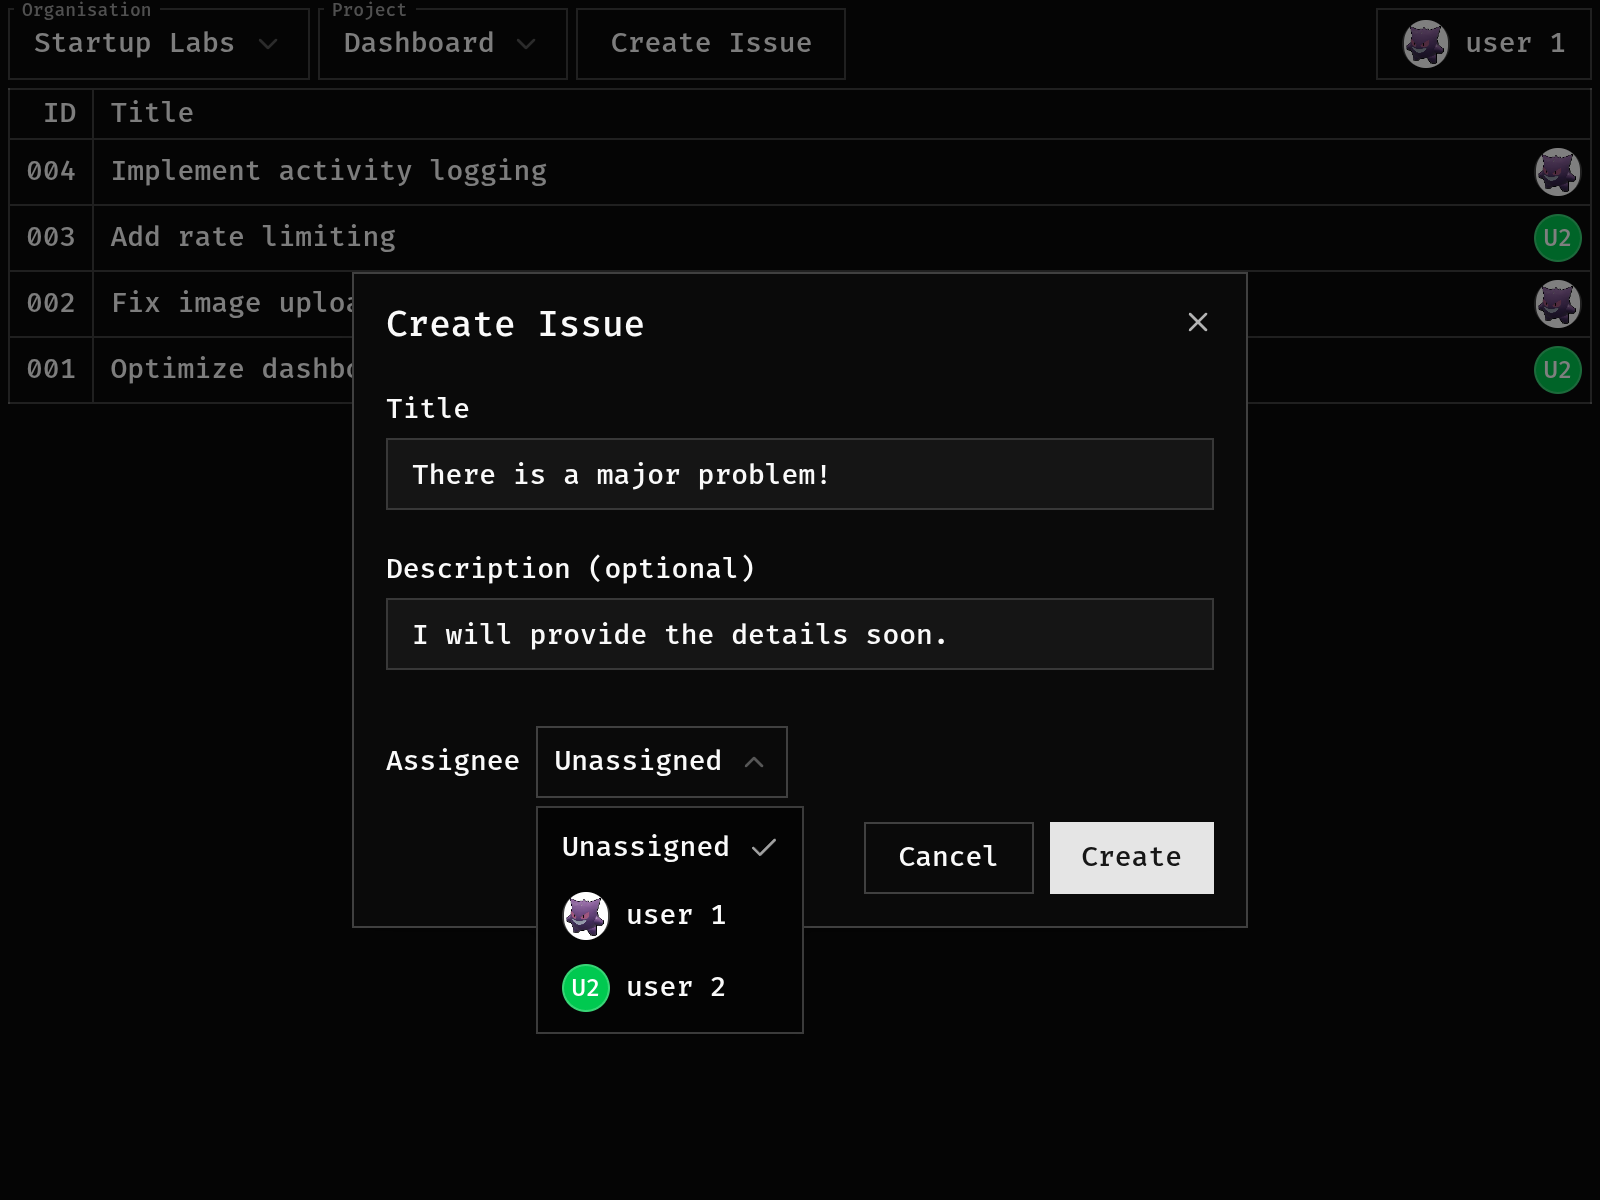1600x1200 pixels.
Task: Open issue Implement activity logging
Action: point(329,172)
